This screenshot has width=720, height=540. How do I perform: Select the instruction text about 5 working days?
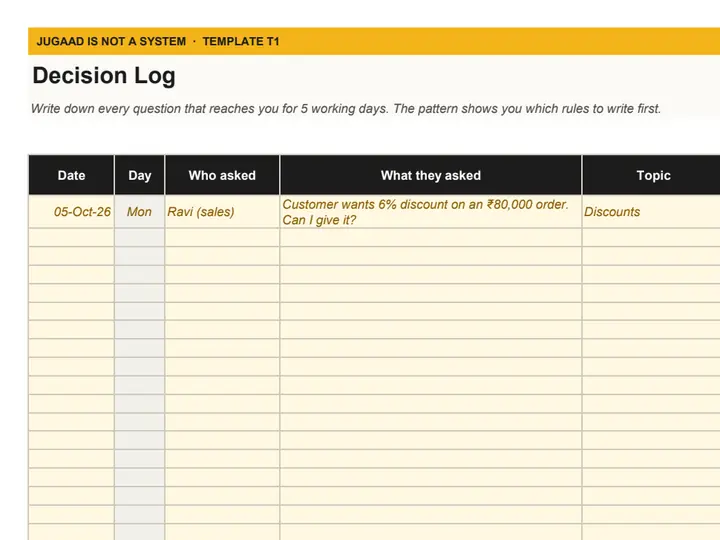coord(346,109)
